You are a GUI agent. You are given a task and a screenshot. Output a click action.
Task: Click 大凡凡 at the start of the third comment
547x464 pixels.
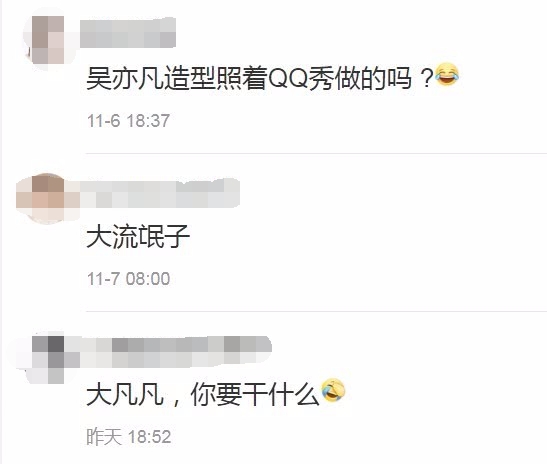click(125, 395)
